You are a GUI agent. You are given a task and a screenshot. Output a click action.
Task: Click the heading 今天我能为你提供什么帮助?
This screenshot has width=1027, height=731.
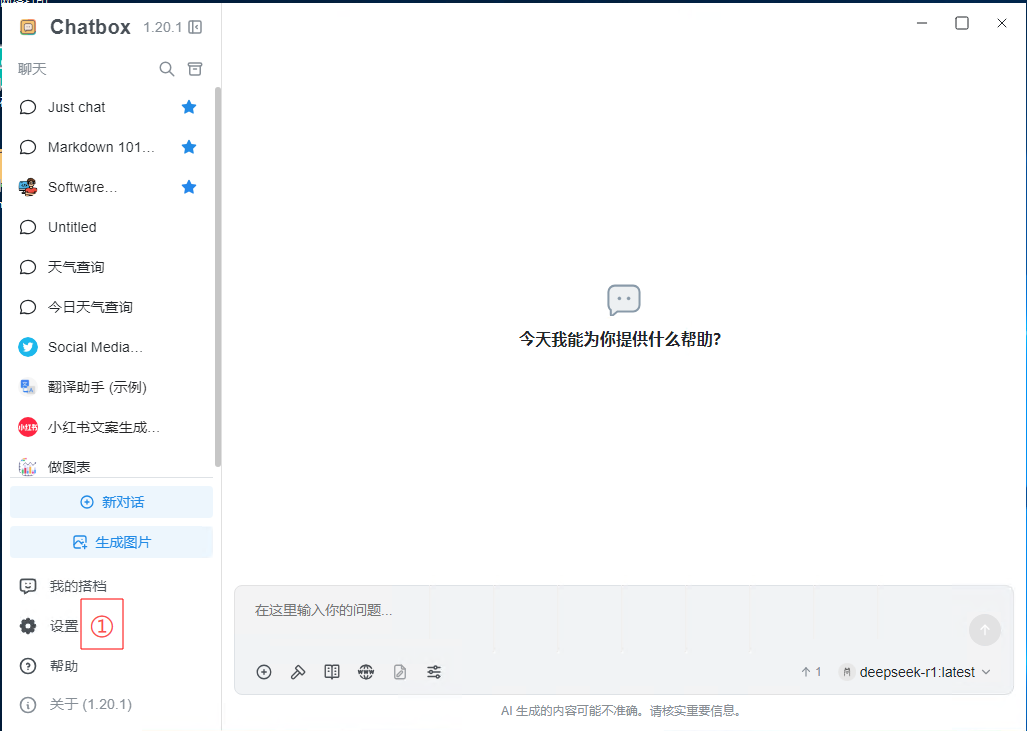pyautogui.click(x=620, y=339)
